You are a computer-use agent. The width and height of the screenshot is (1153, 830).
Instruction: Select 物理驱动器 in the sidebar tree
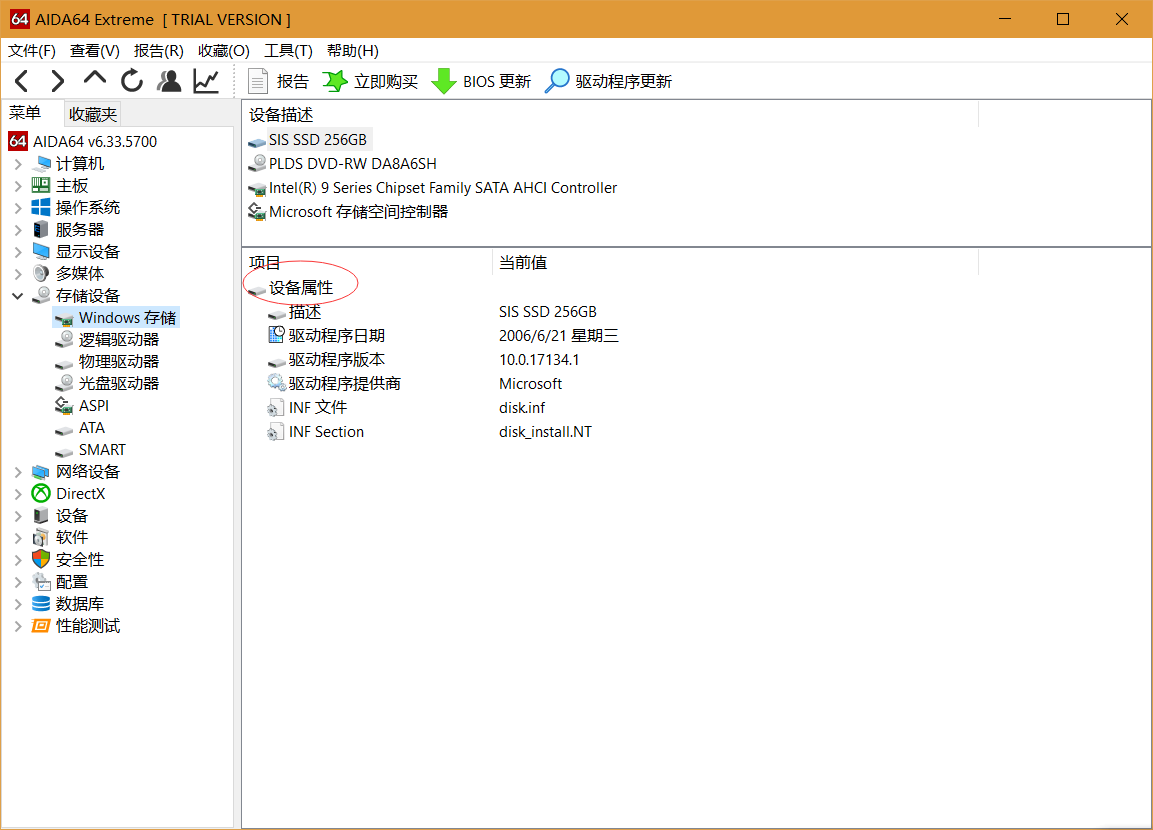[x=118, y=362]
